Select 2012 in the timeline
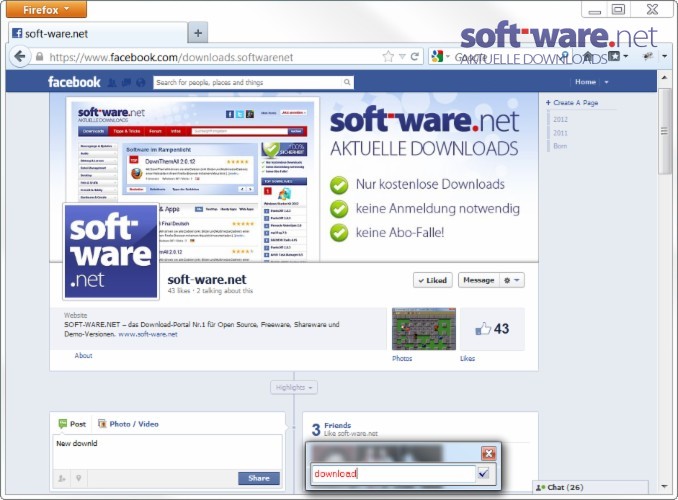This screenshot has width=678, height=500. (560, 119)
